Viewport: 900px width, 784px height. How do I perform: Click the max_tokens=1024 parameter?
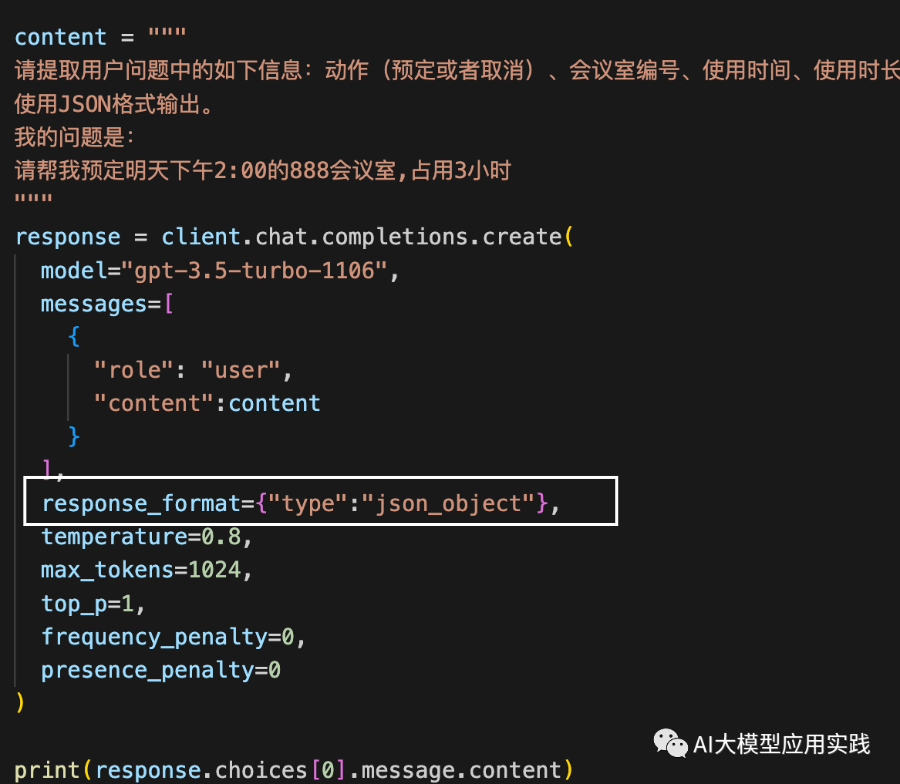(146, 570)
